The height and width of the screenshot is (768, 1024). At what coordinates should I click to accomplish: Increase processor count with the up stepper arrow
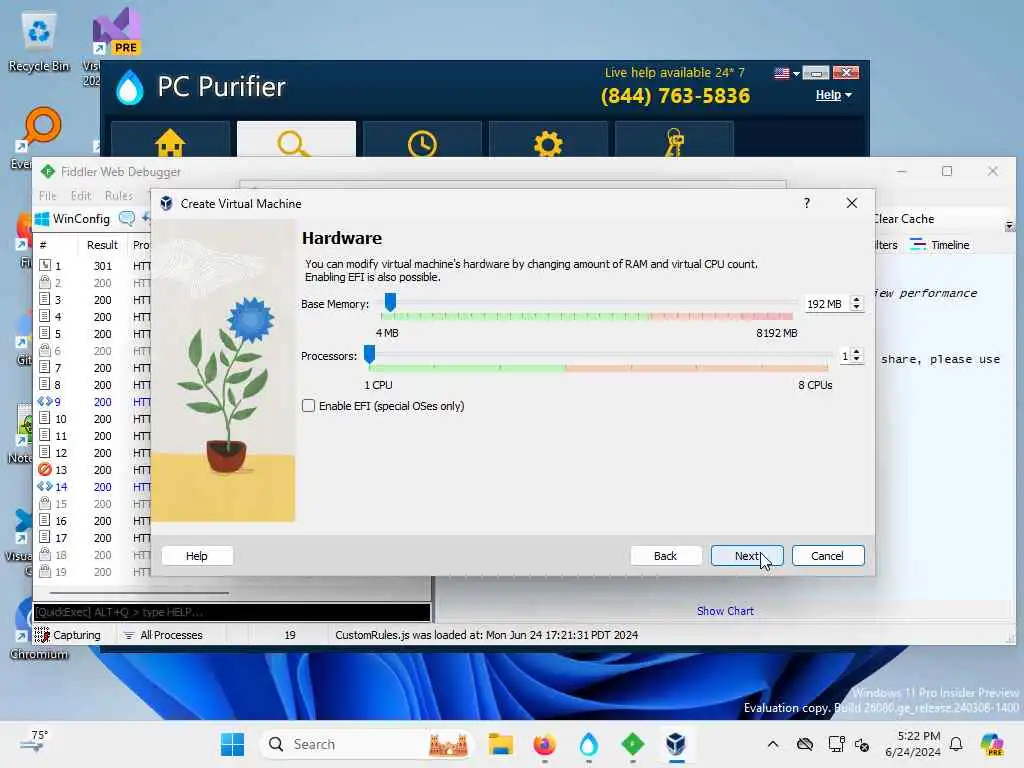click(857, 351)
